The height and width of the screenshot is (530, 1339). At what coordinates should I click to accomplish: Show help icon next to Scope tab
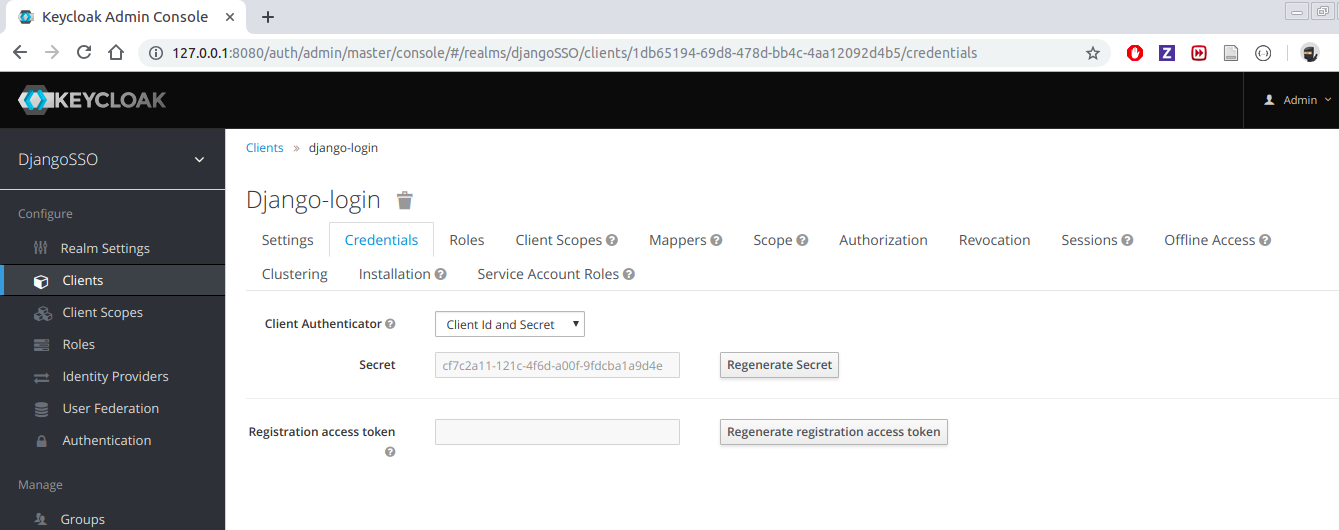802,240
